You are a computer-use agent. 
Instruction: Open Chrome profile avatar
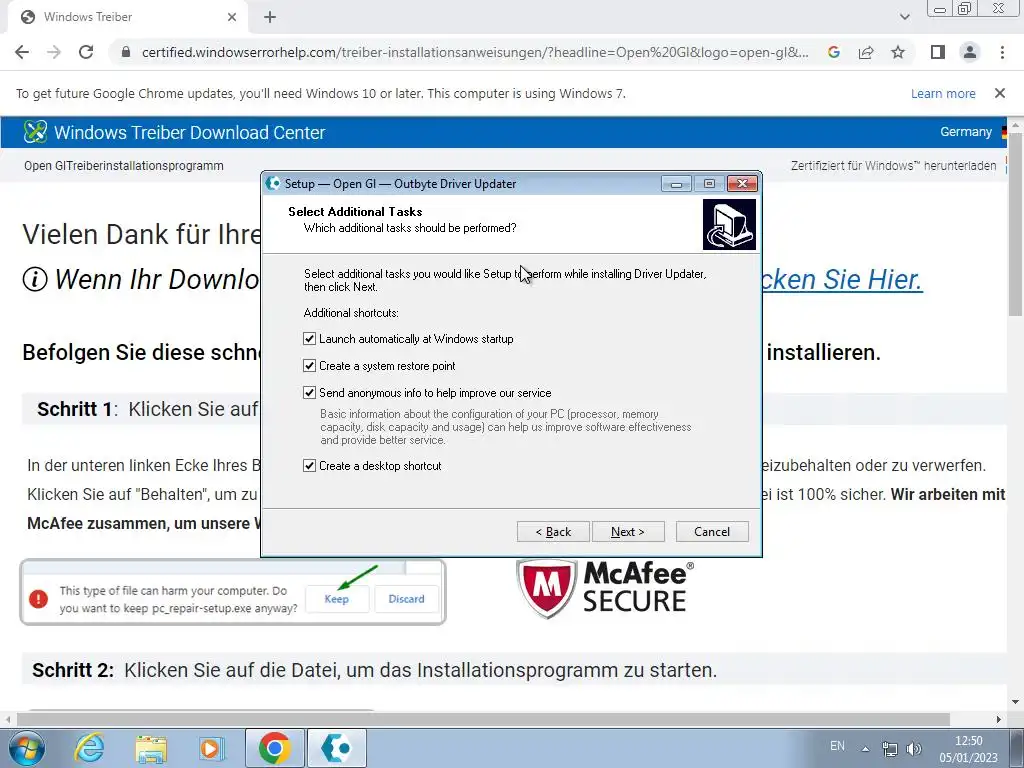coord(970,52)
